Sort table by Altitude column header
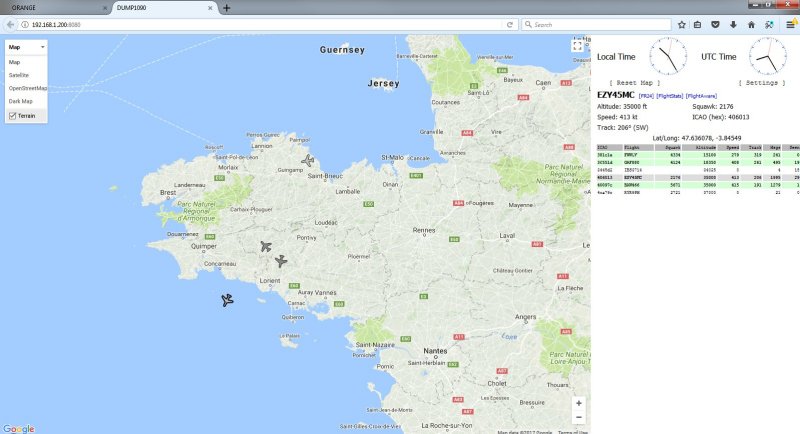800x434 pixels. tap(699, 147)
